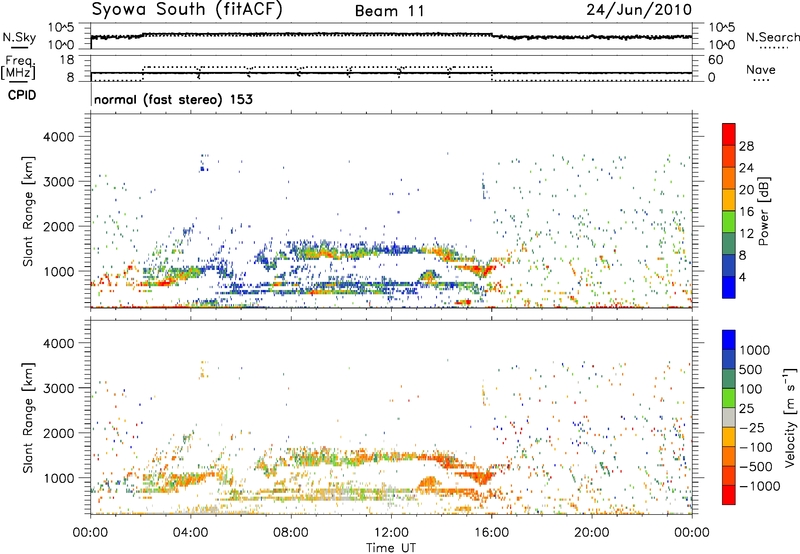Select the Power colorbar segment between 24 and 28
This screenshot has height=554, width=800.
(729, 156)
